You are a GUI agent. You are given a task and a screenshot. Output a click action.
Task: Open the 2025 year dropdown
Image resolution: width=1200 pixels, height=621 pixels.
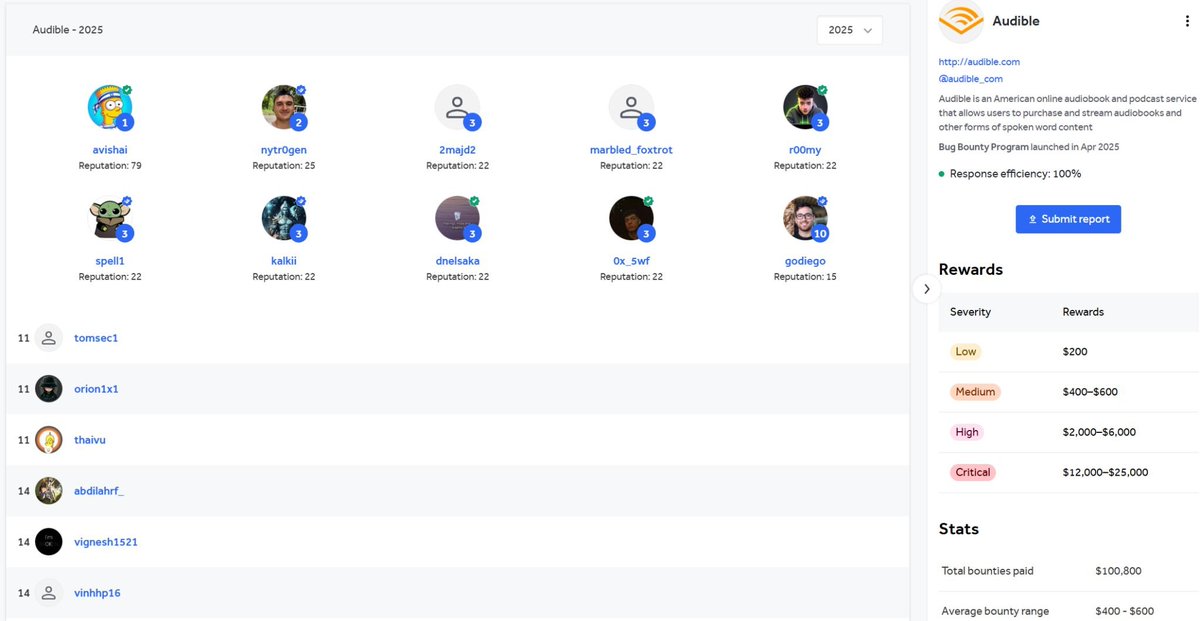point(849,30)
